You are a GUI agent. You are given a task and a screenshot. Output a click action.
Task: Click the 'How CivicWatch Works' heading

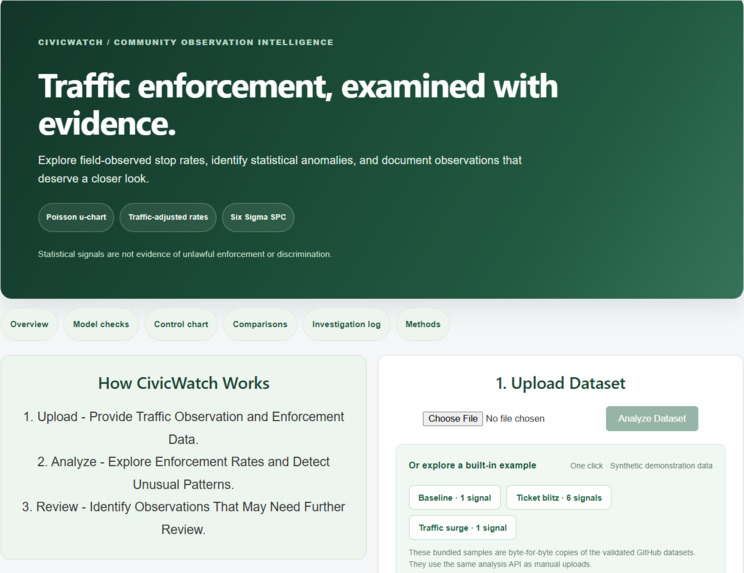184,383
